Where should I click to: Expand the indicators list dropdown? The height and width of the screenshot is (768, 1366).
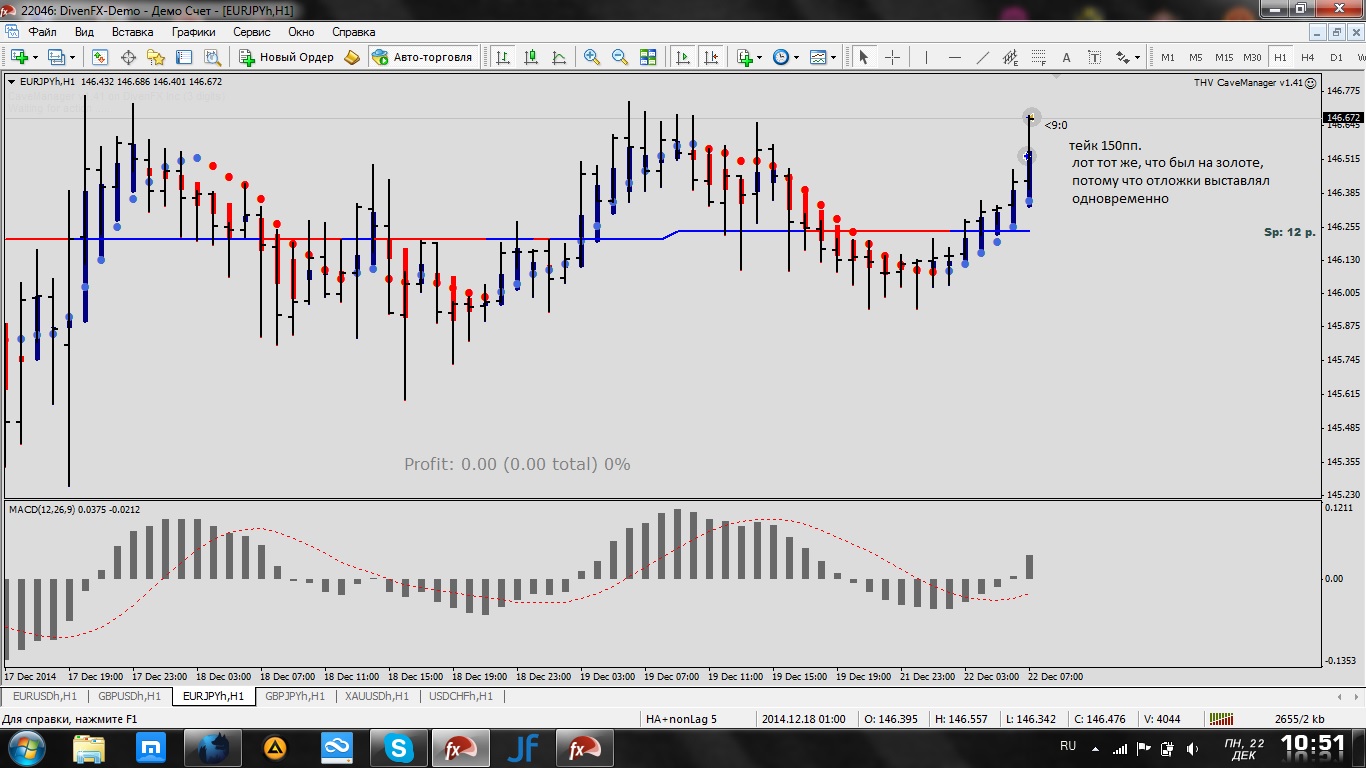760,57
